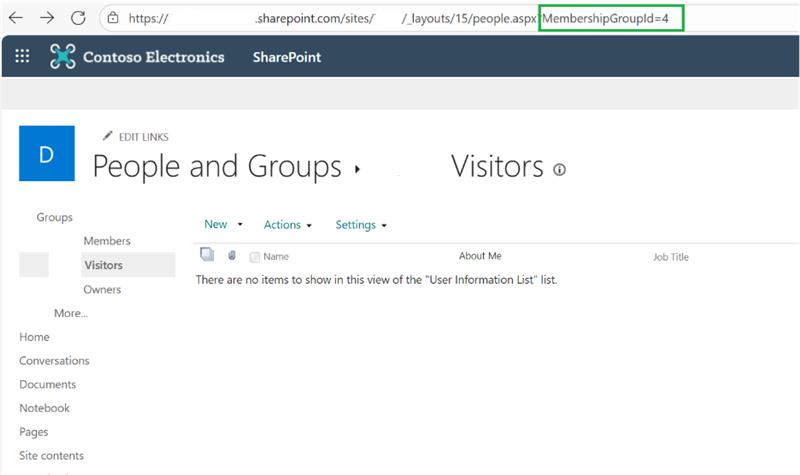Open Pages in left navigation

click(x=34, y=432)
